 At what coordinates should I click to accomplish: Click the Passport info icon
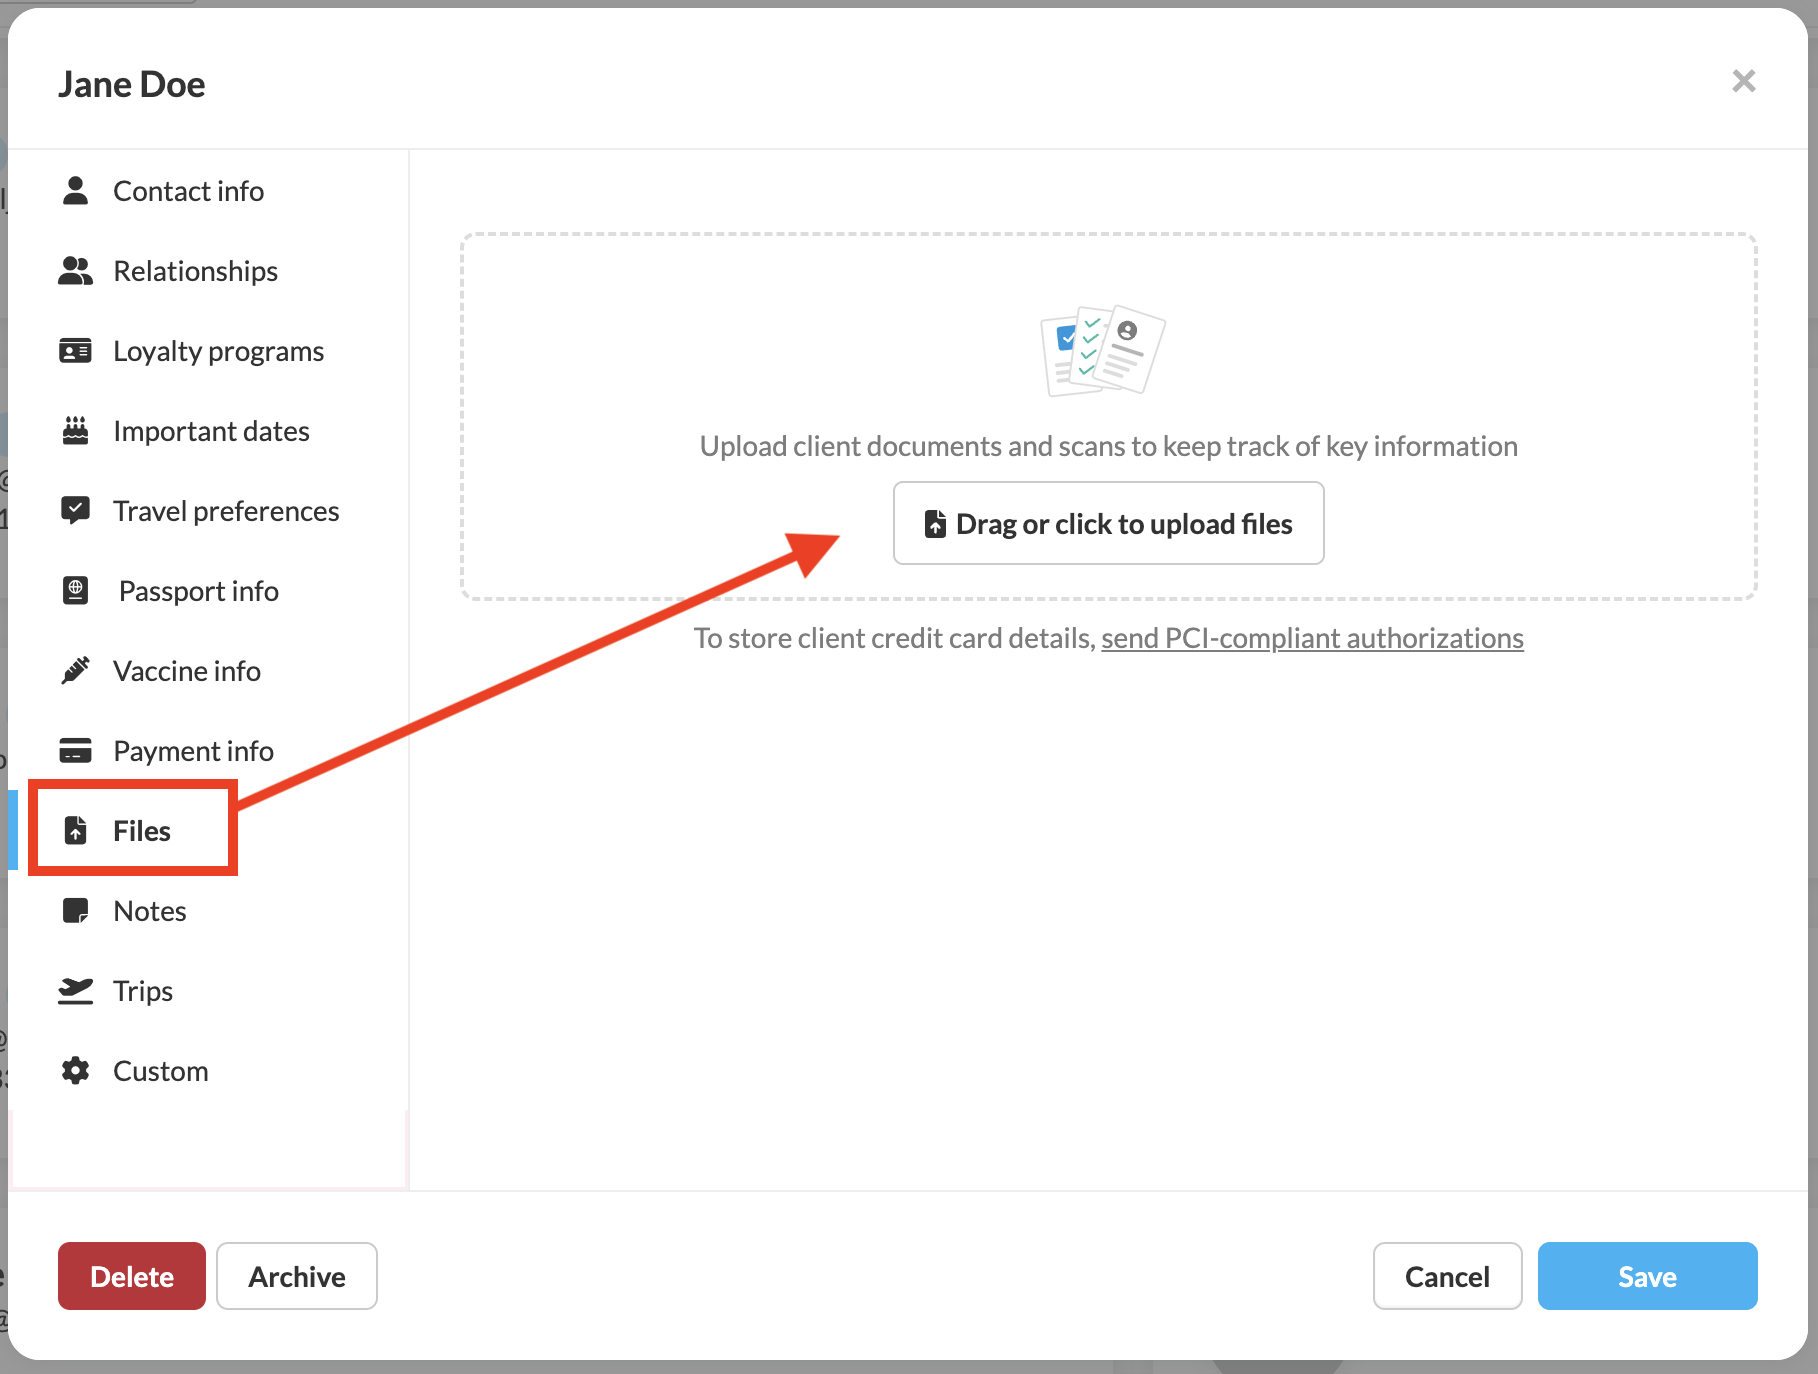click(x=75, y=590)
